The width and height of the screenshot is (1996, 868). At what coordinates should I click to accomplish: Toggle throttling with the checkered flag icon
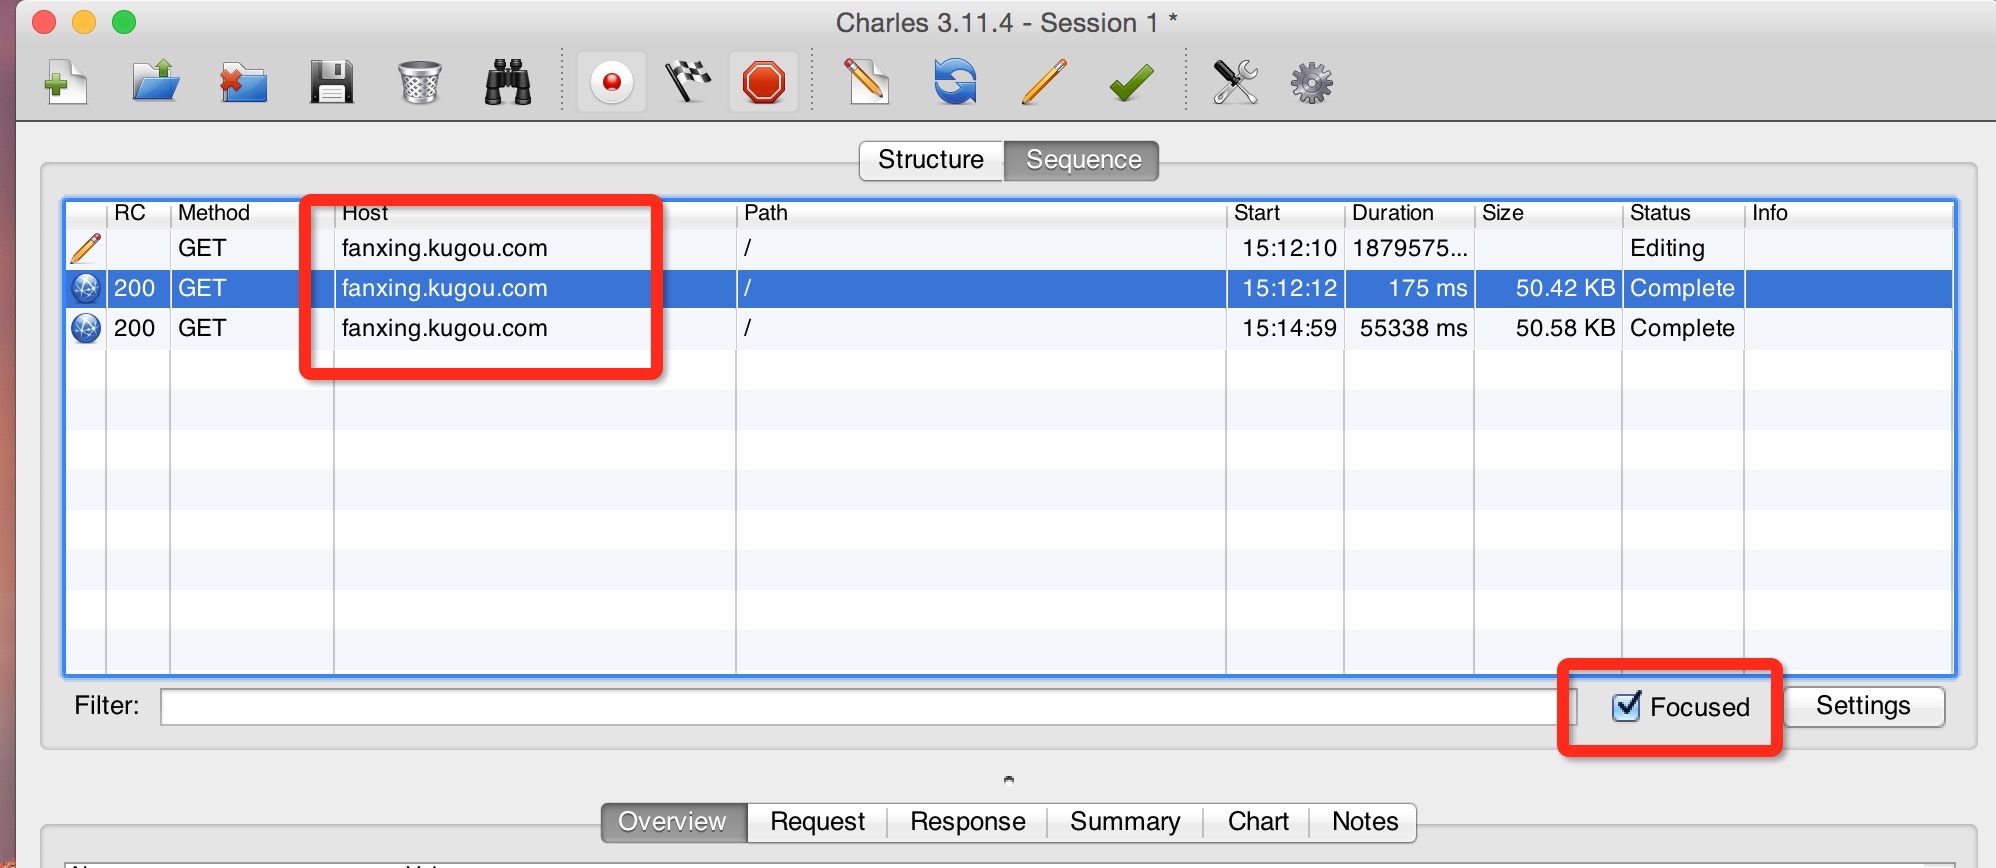(x=688, y=82)
